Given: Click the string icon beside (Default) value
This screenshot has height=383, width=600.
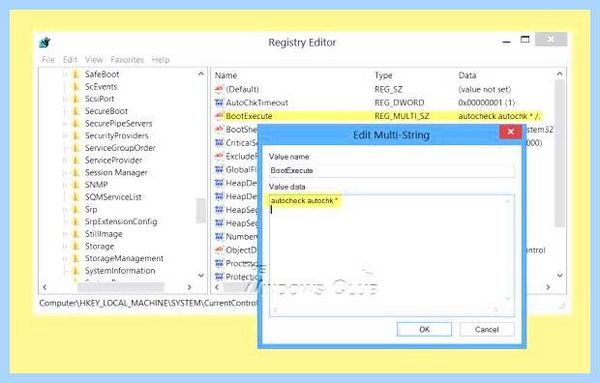Looking at the screenshot, I should point(219,89).
